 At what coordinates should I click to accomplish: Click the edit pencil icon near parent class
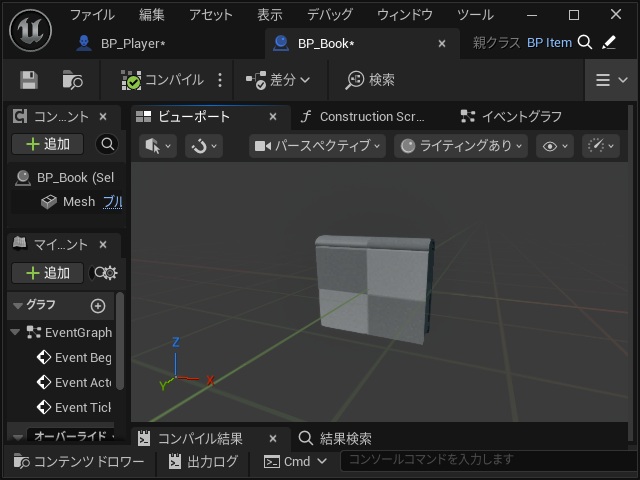coord(609,42)
